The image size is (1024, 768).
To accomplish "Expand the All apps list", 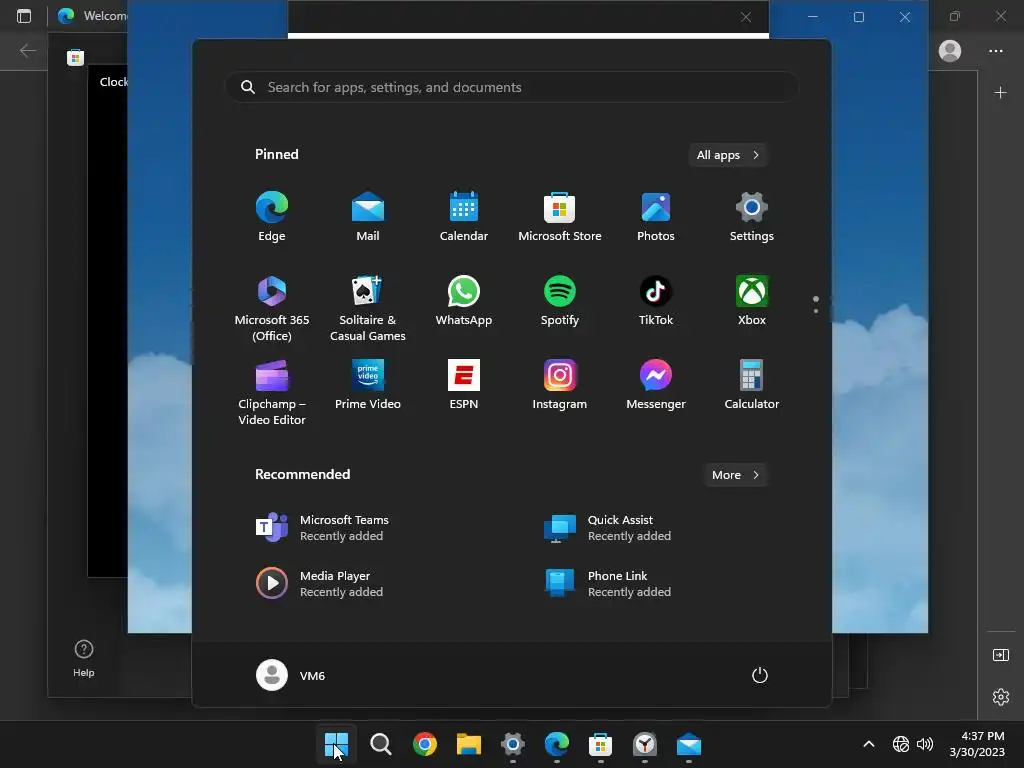I will click(728, 155).
